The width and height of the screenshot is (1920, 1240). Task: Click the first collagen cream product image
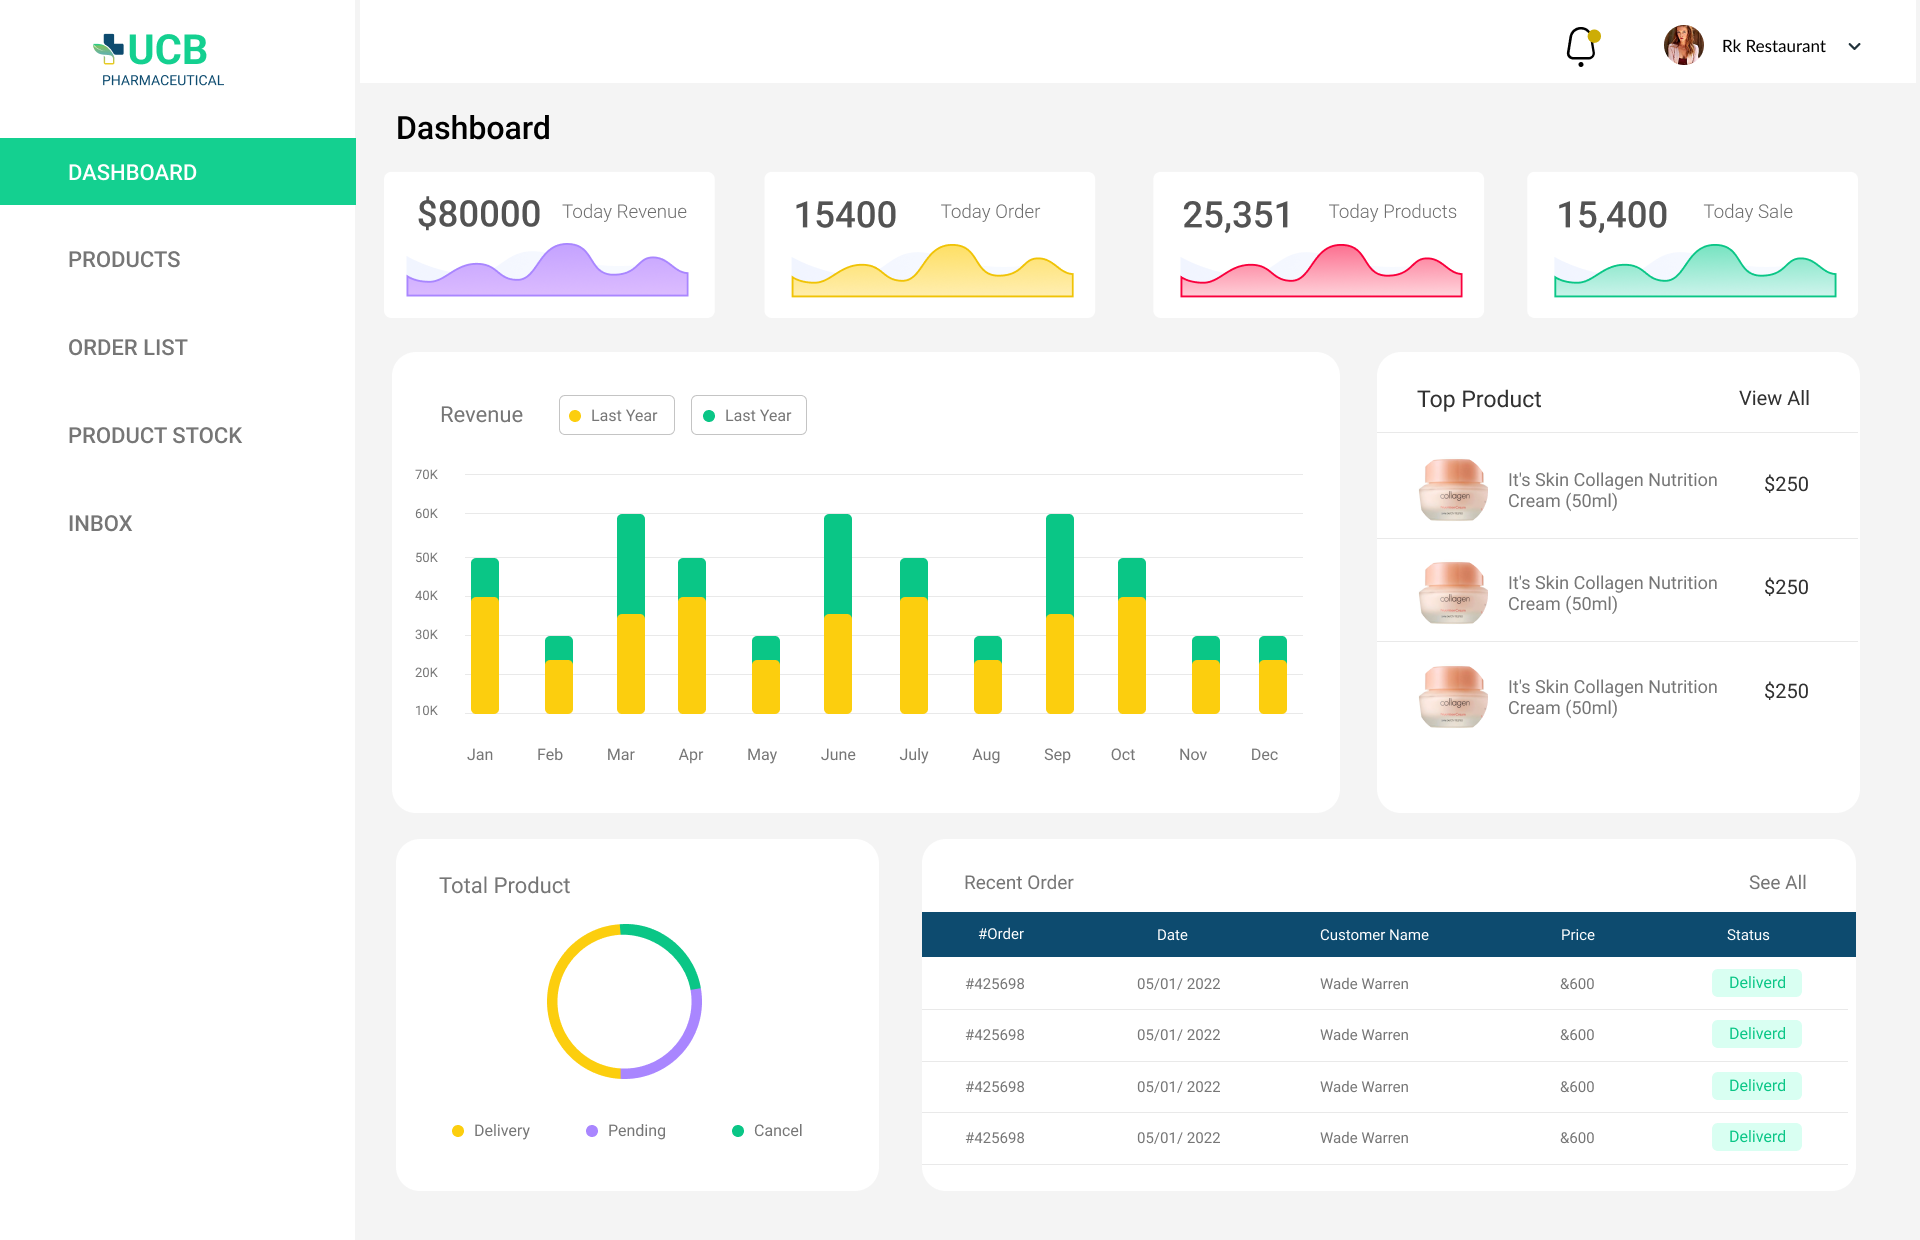1453,489
